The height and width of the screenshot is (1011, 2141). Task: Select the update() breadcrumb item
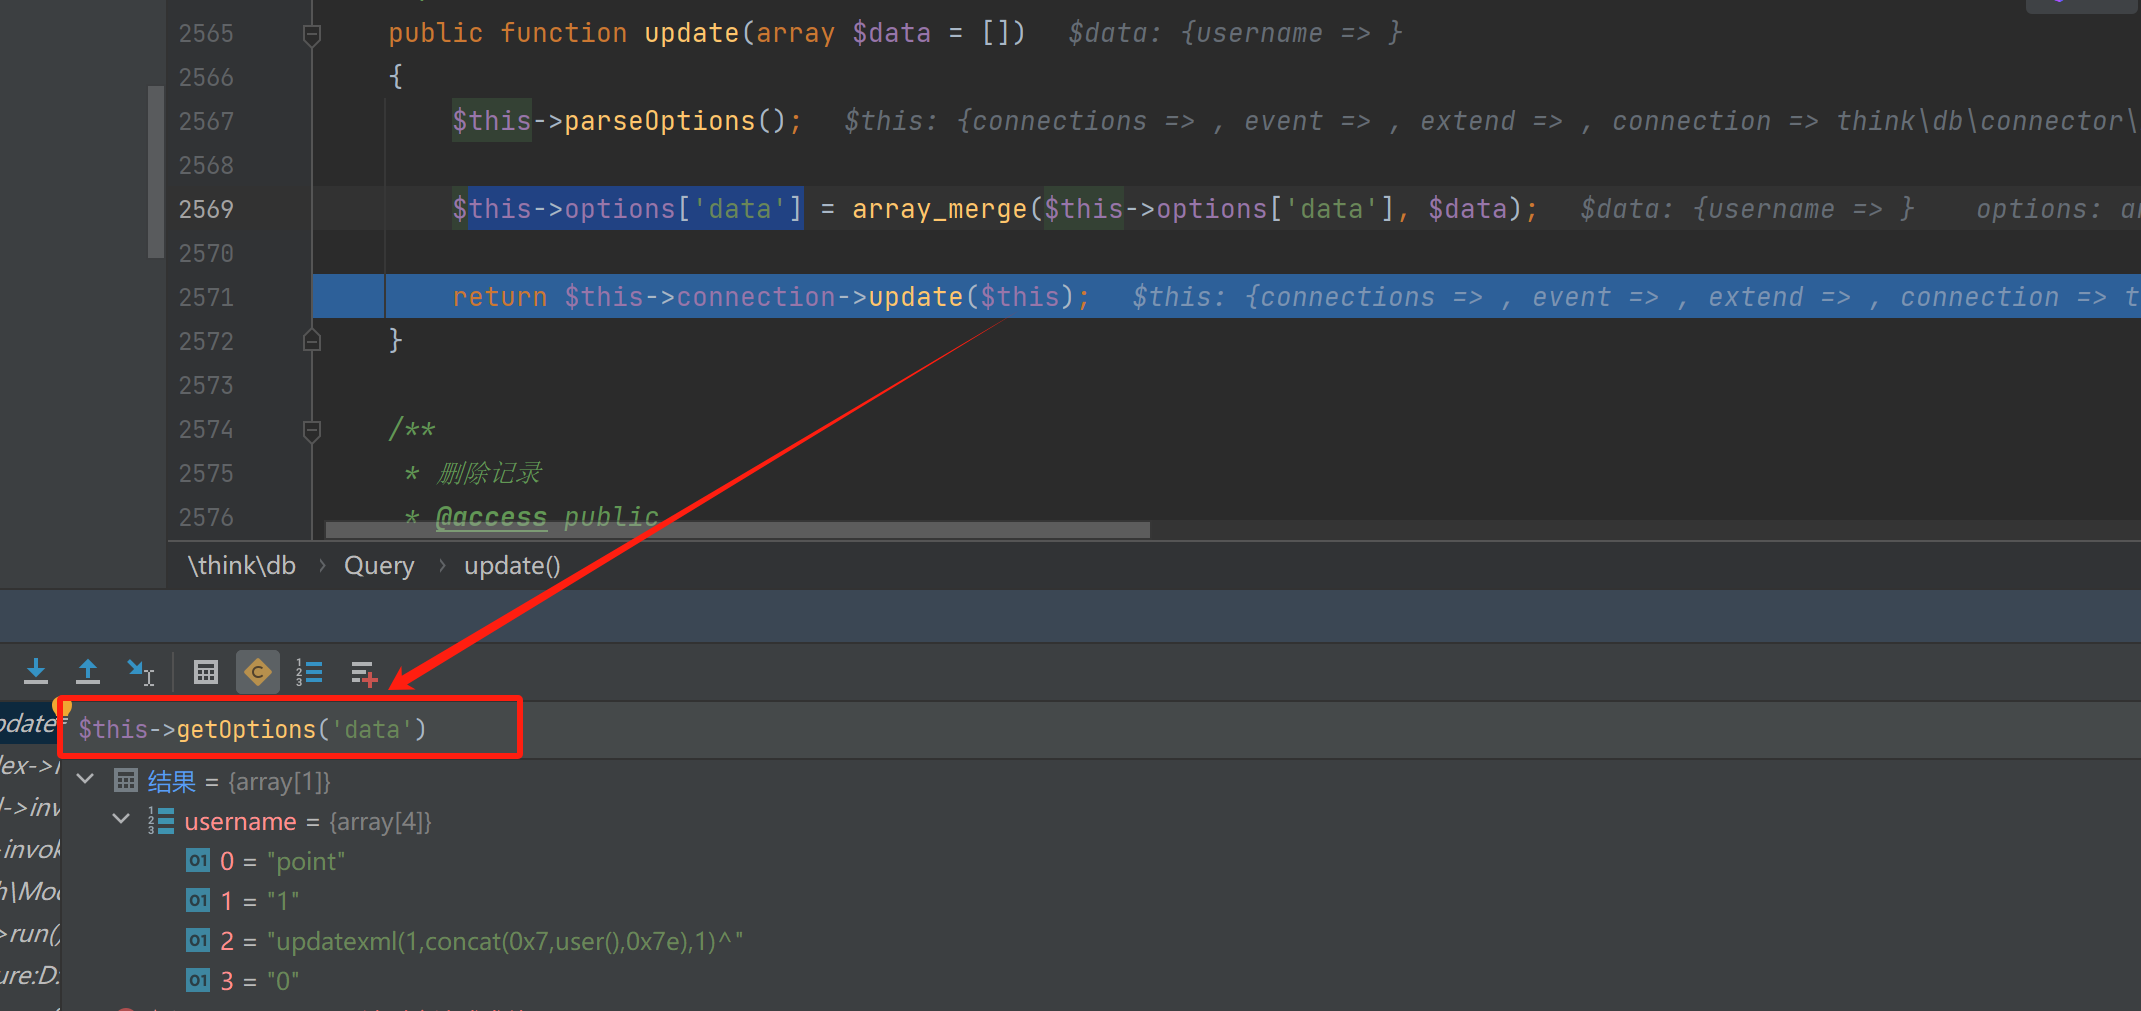(x=512, y=566)
